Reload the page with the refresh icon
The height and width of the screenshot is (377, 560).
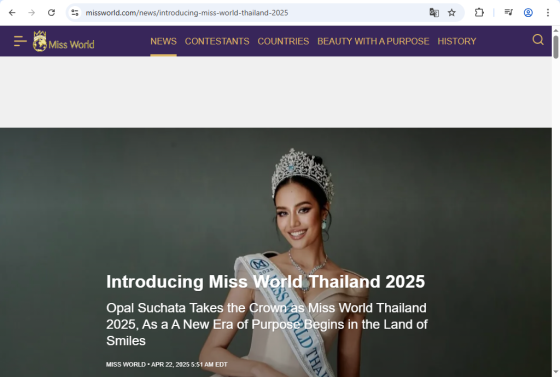(51, 13)
